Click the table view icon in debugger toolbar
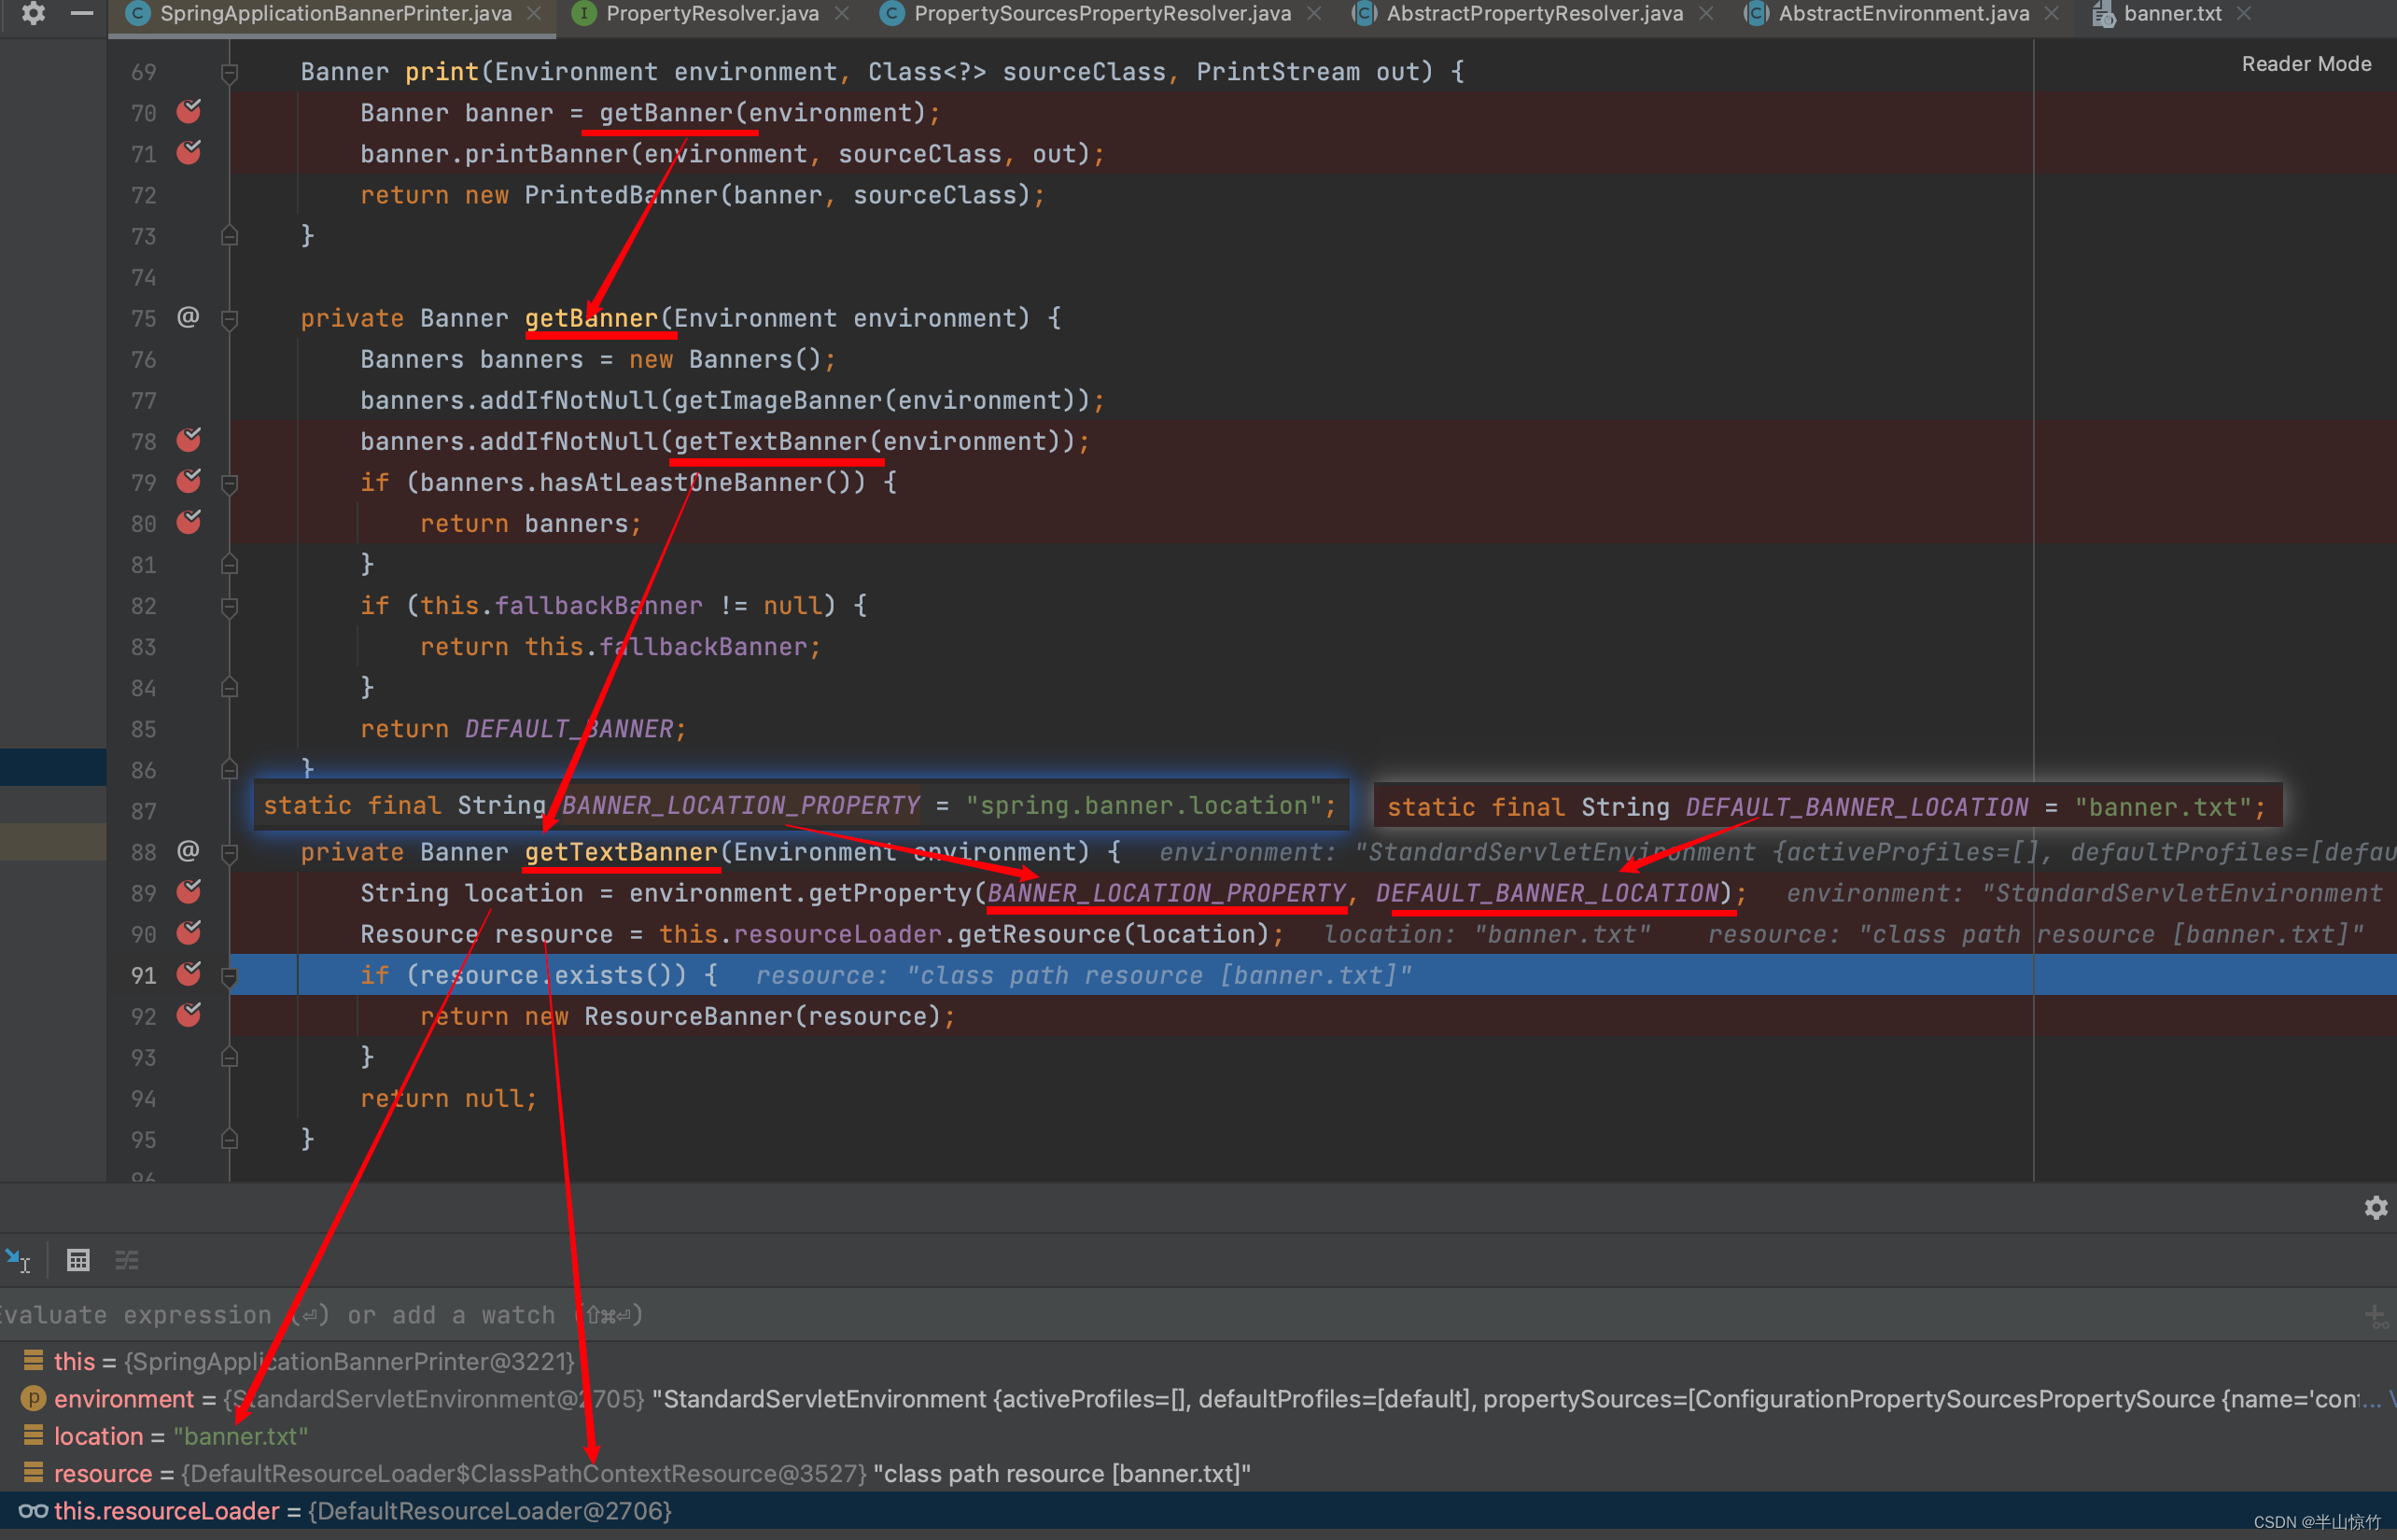2397x1540 pixels. point(78,1260)
